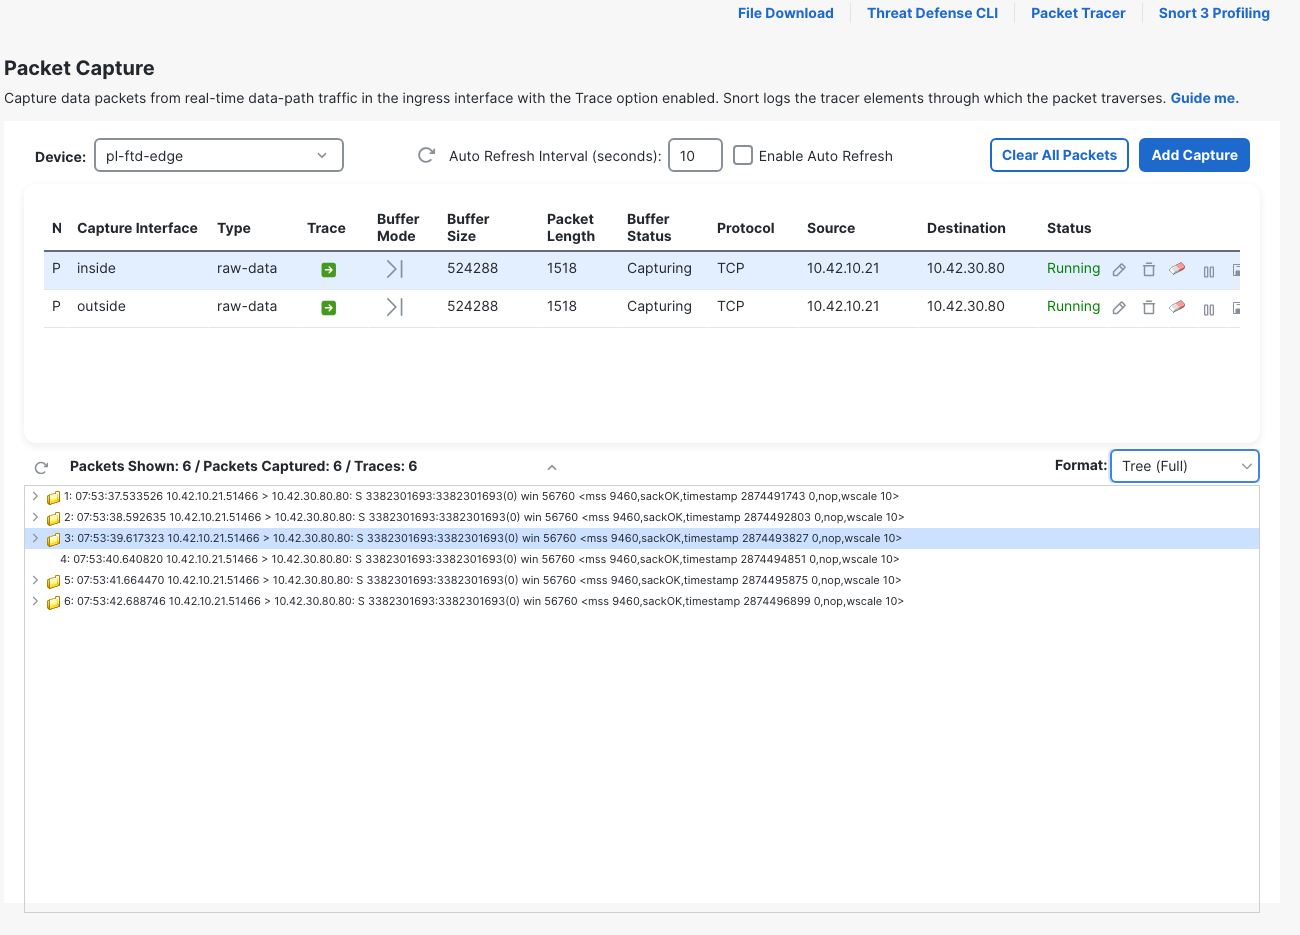The width and height of the screenshot is (1300, 935).
Task: Click the Buffer Status column header
Action: (648, 227)
